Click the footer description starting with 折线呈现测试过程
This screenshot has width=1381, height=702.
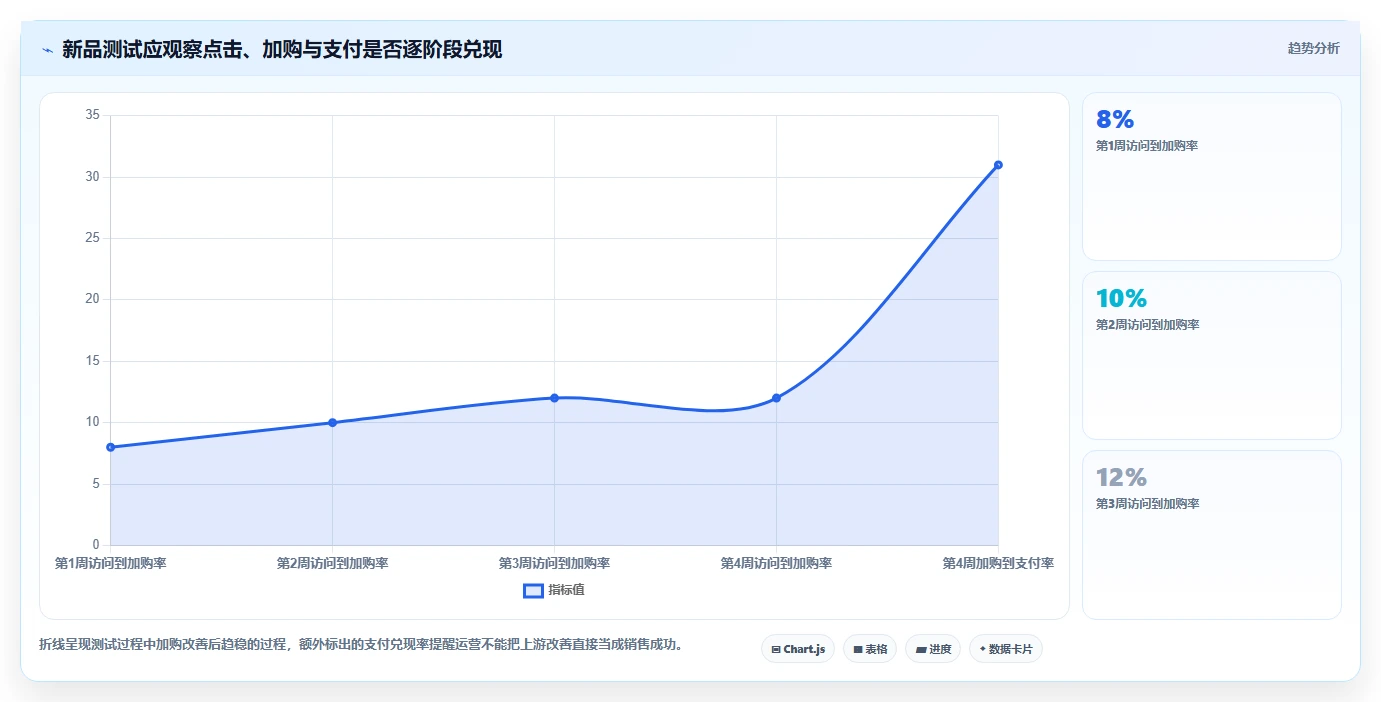coord(364,644)
